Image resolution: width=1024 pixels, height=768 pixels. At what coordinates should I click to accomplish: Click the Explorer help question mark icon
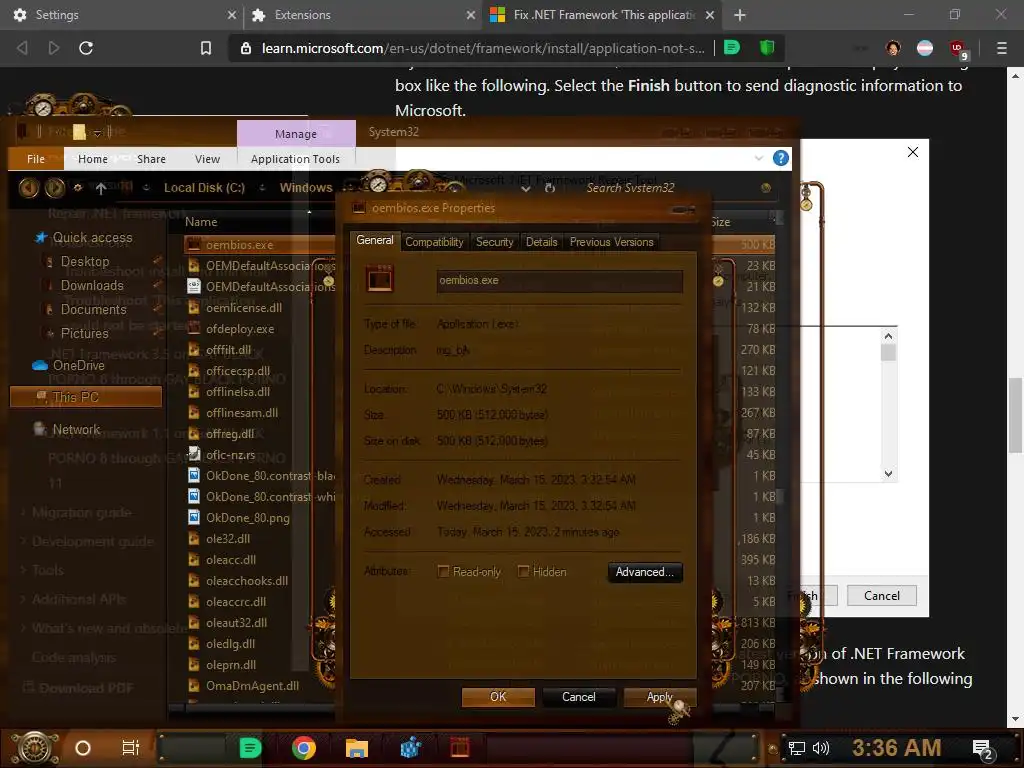[x=780, y=158]
